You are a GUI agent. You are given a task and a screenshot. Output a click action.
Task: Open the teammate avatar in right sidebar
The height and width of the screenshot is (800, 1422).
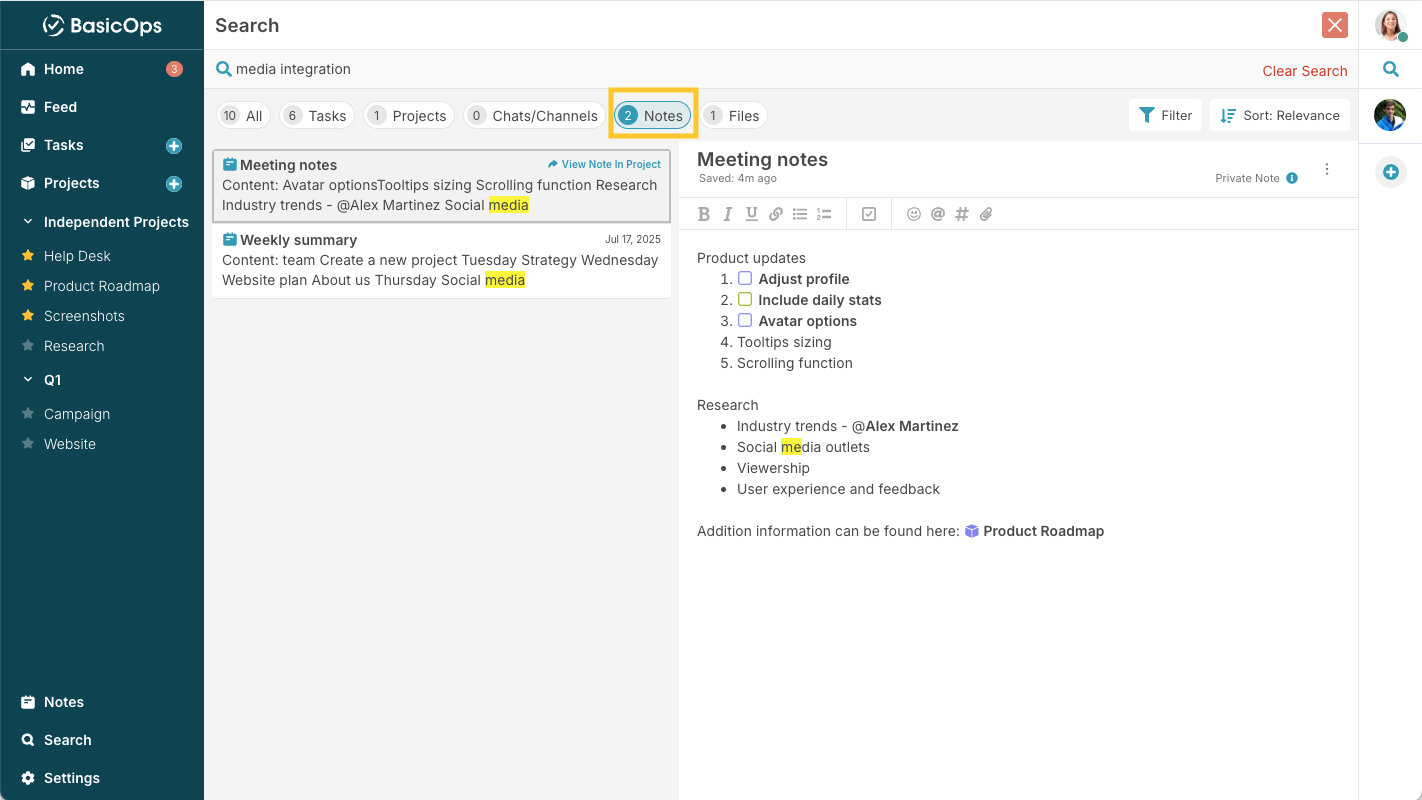pyautogui.click(x=1390, y=115)
